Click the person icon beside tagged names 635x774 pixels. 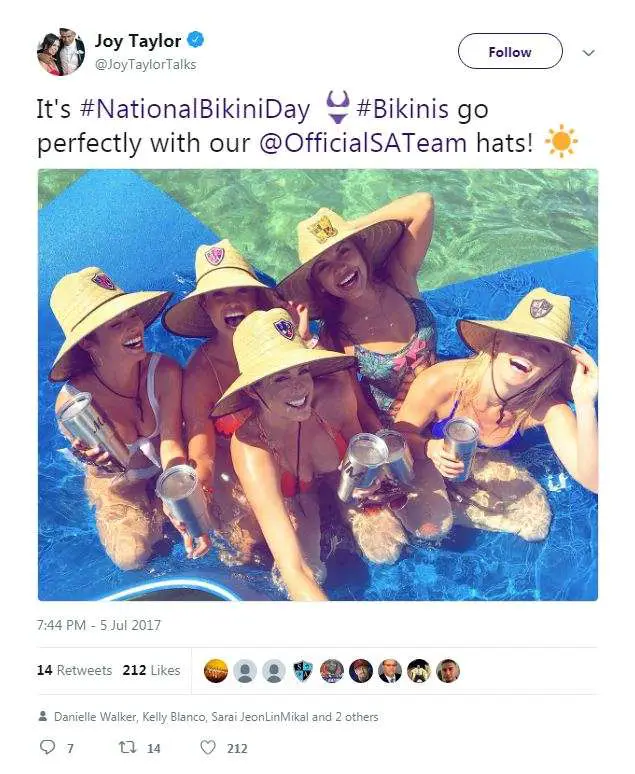coord(43,716)
